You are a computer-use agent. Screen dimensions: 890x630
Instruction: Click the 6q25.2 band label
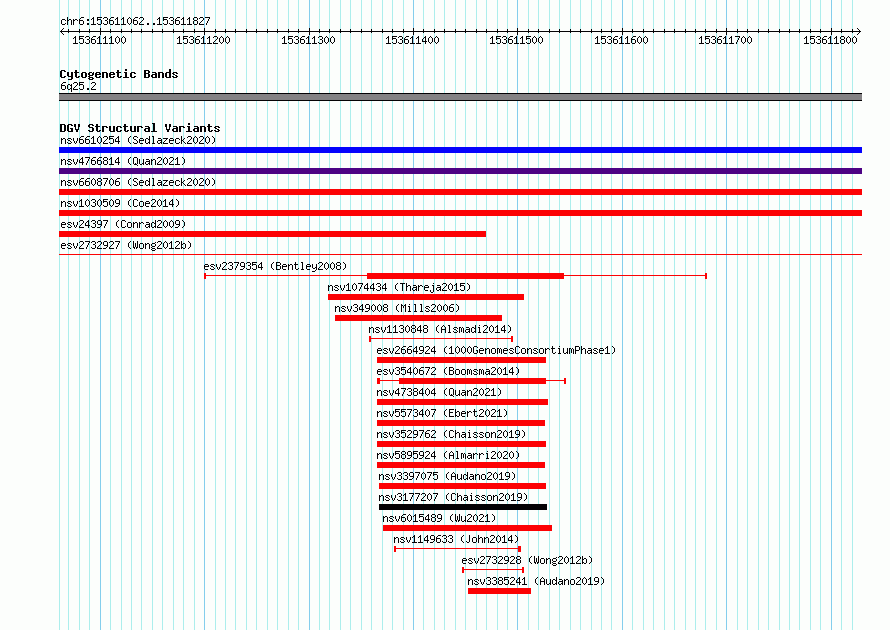(78, 86)
